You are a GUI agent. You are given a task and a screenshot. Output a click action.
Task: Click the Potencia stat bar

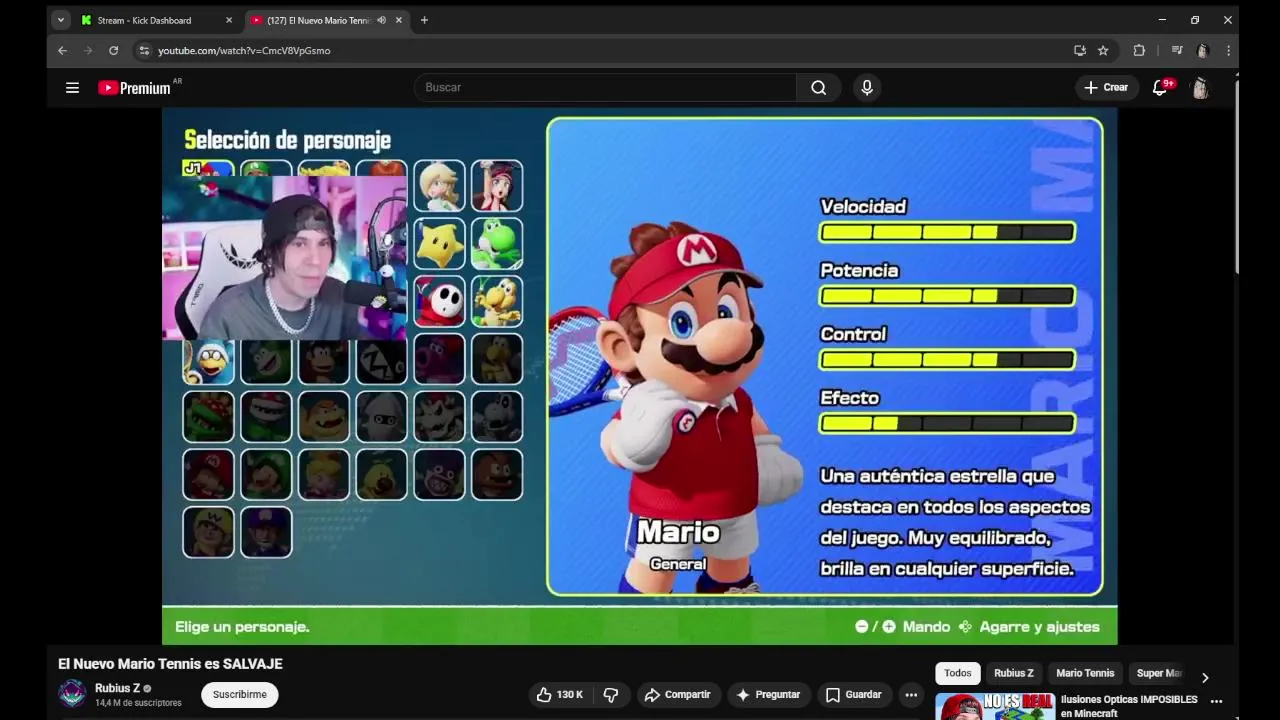[x=947, y=296]
